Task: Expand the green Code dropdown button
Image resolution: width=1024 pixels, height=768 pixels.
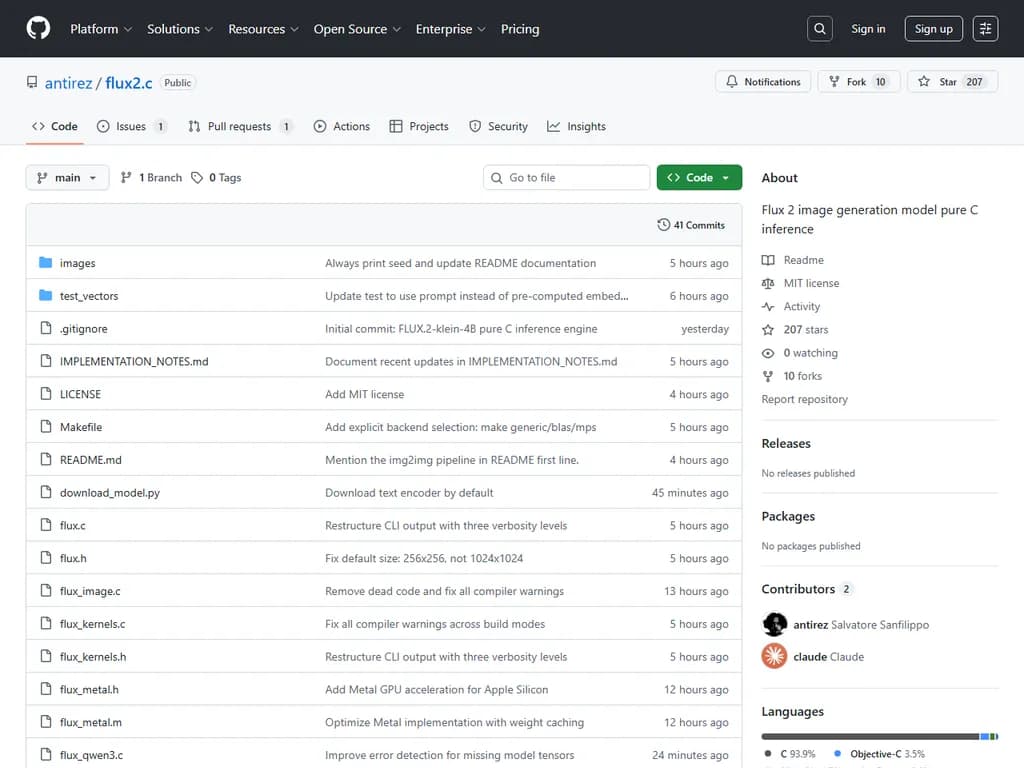Action: pos(699,178)
